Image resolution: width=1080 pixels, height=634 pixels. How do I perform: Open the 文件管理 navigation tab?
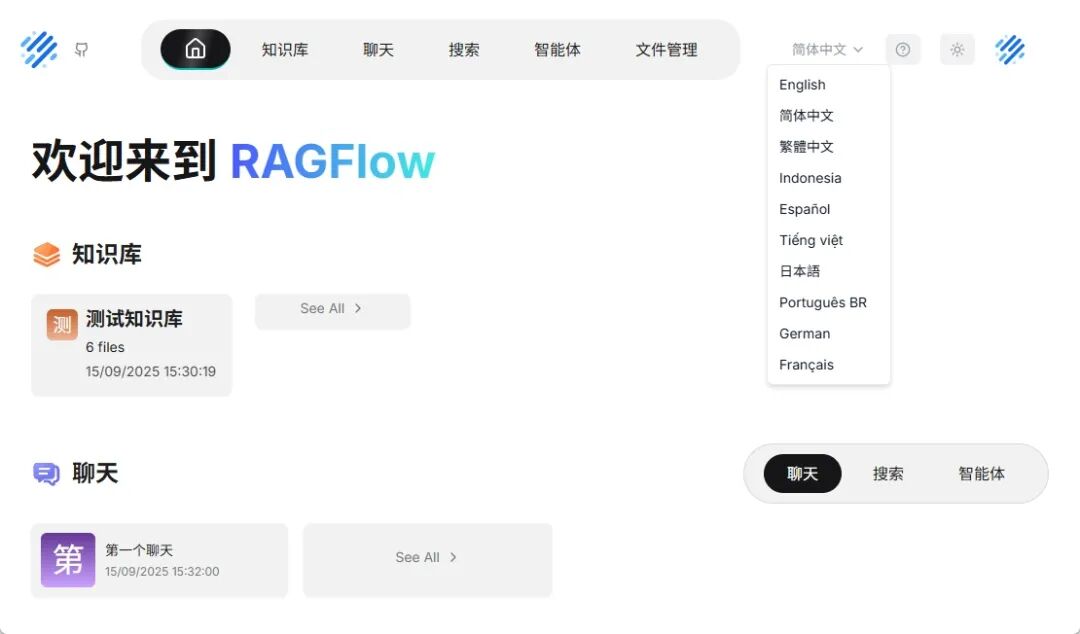click(x=666, y=49)
